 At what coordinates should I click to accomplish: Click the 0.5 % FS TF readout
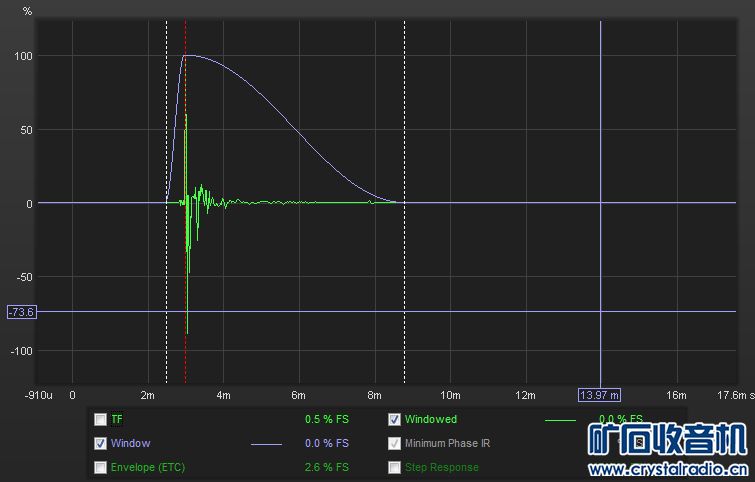pos(326,419)
